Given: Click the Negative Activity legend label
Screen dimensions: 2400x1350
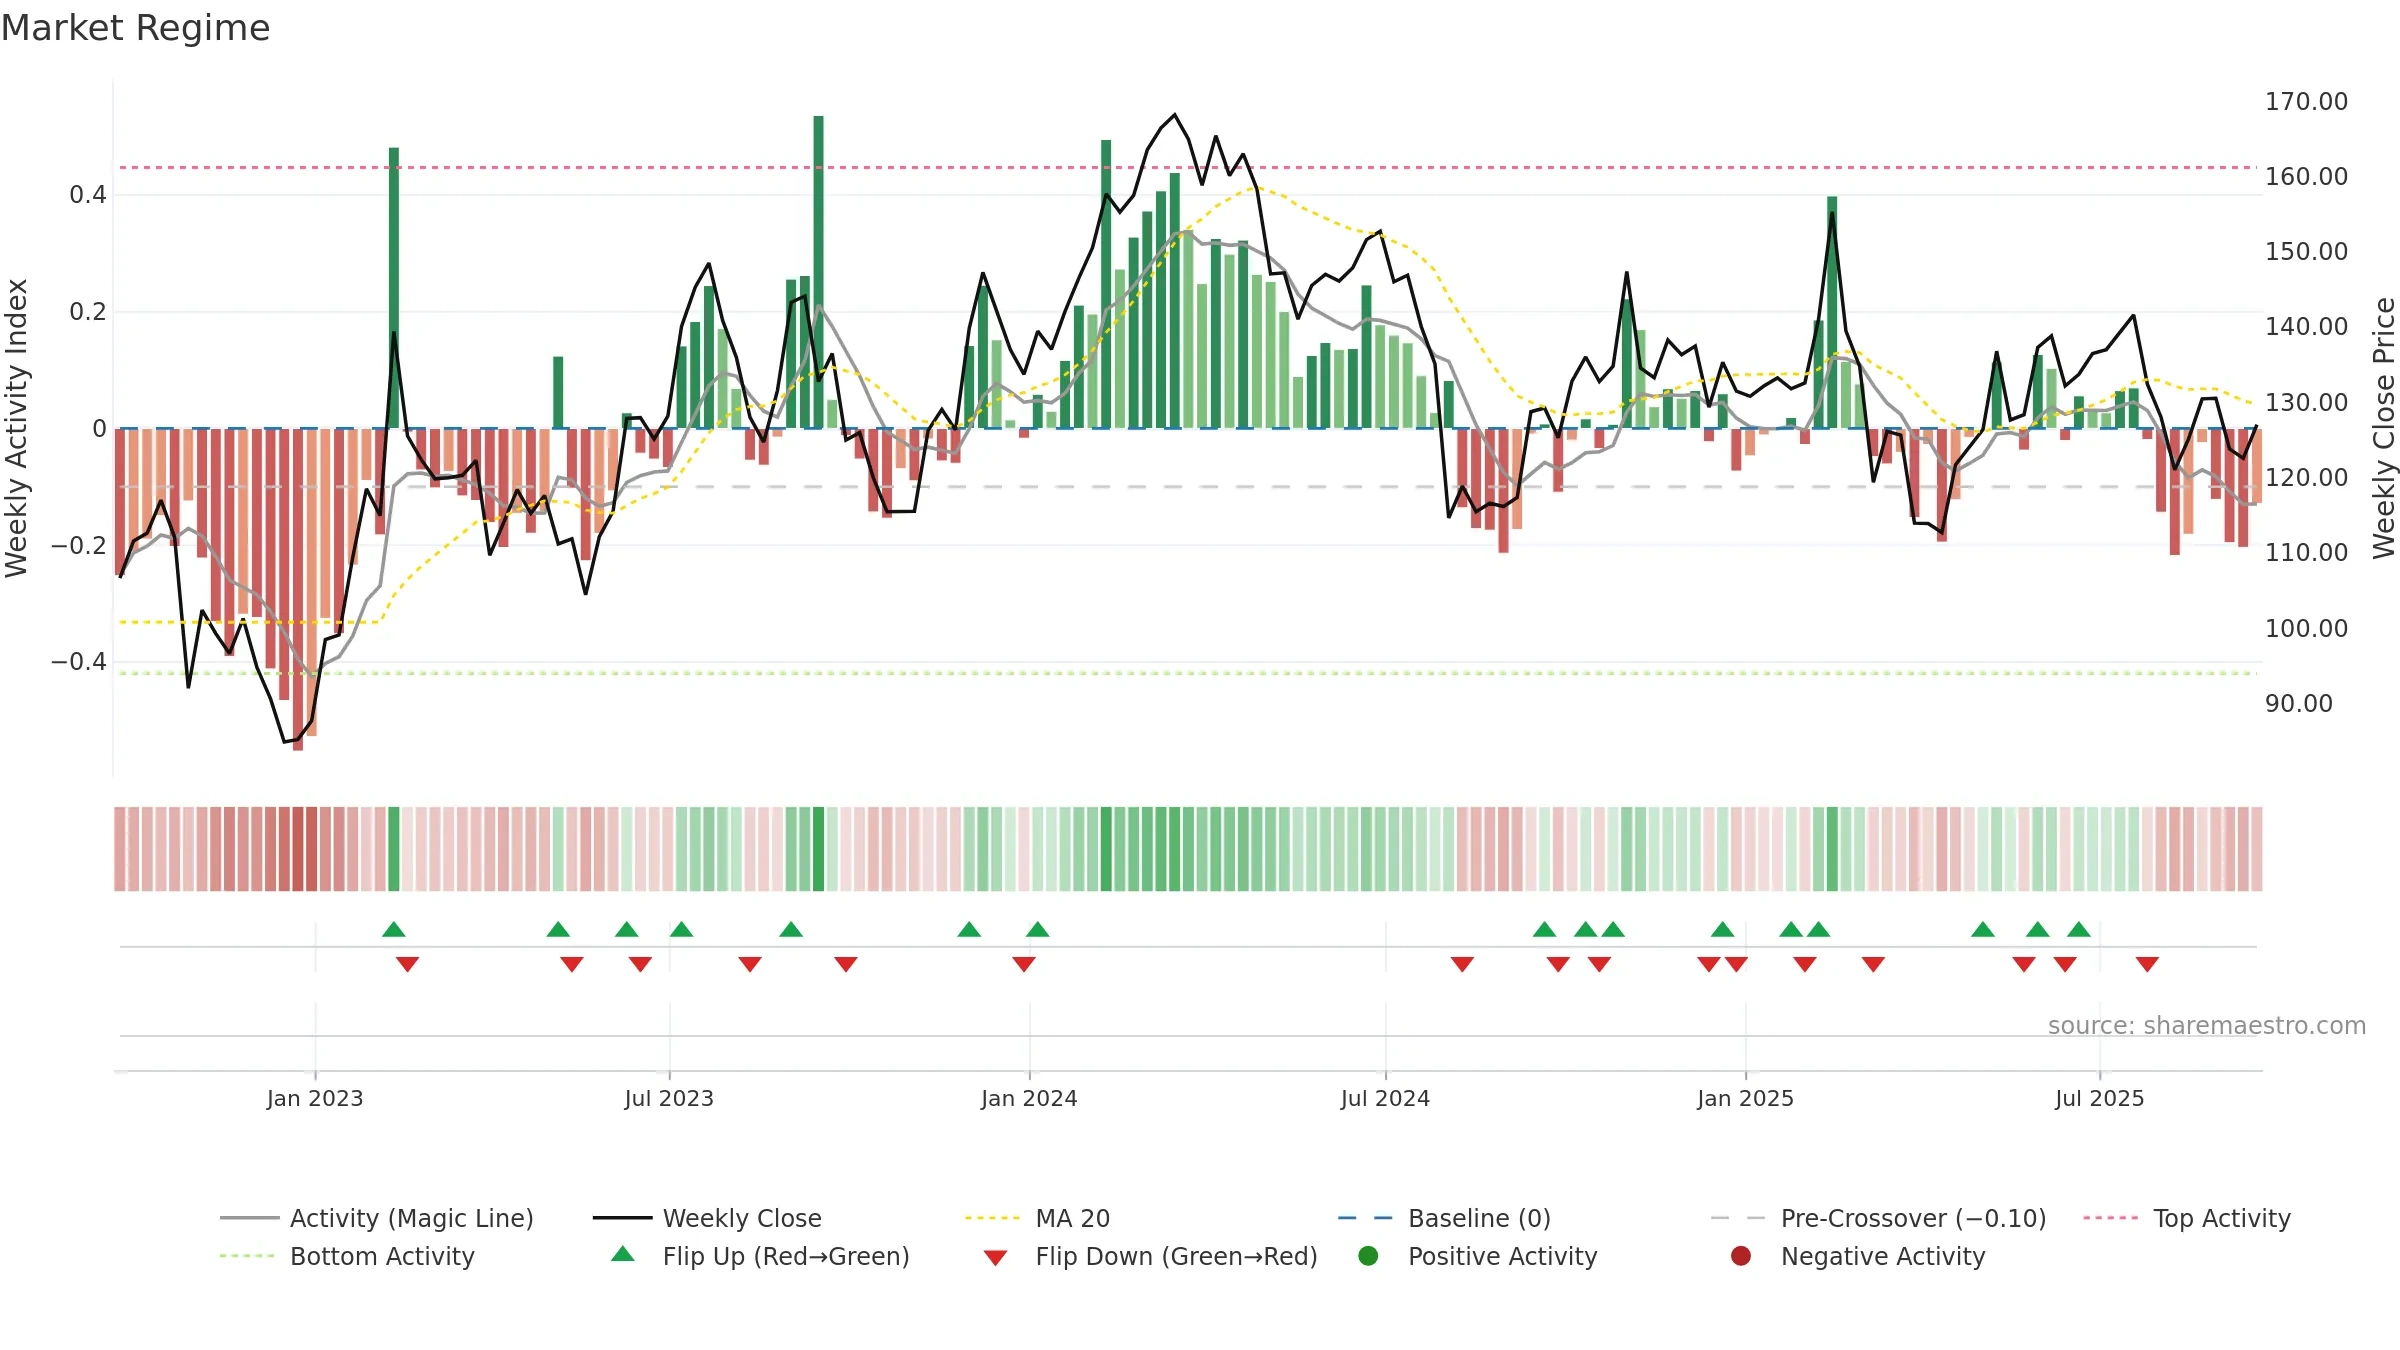Looking at the screenshot, I should (1883, 1256).
